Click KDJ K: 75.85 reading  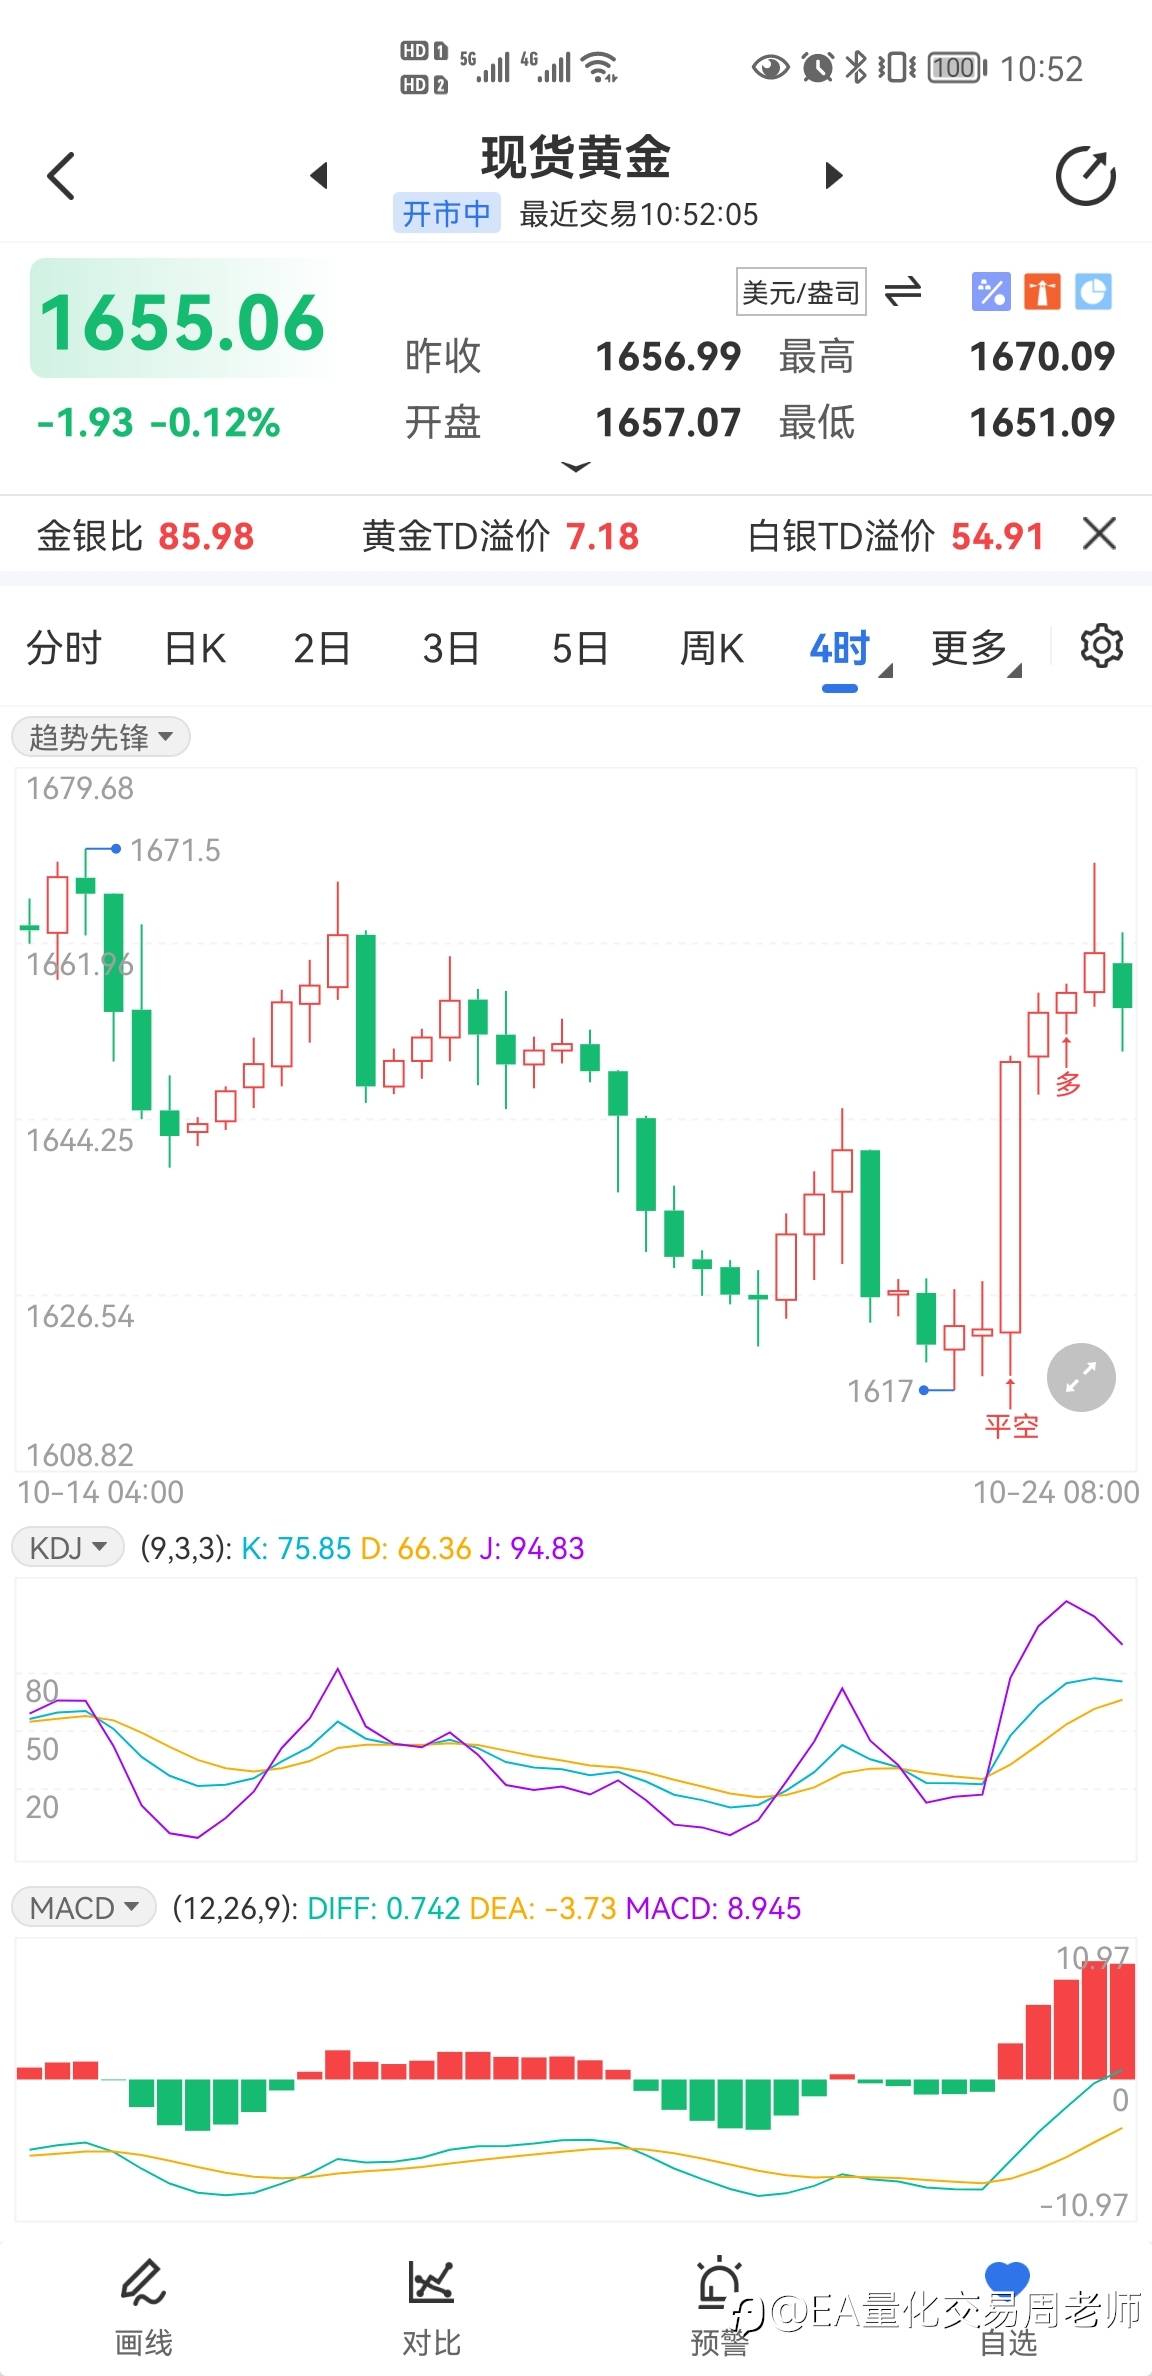(x=296, y=1548)
